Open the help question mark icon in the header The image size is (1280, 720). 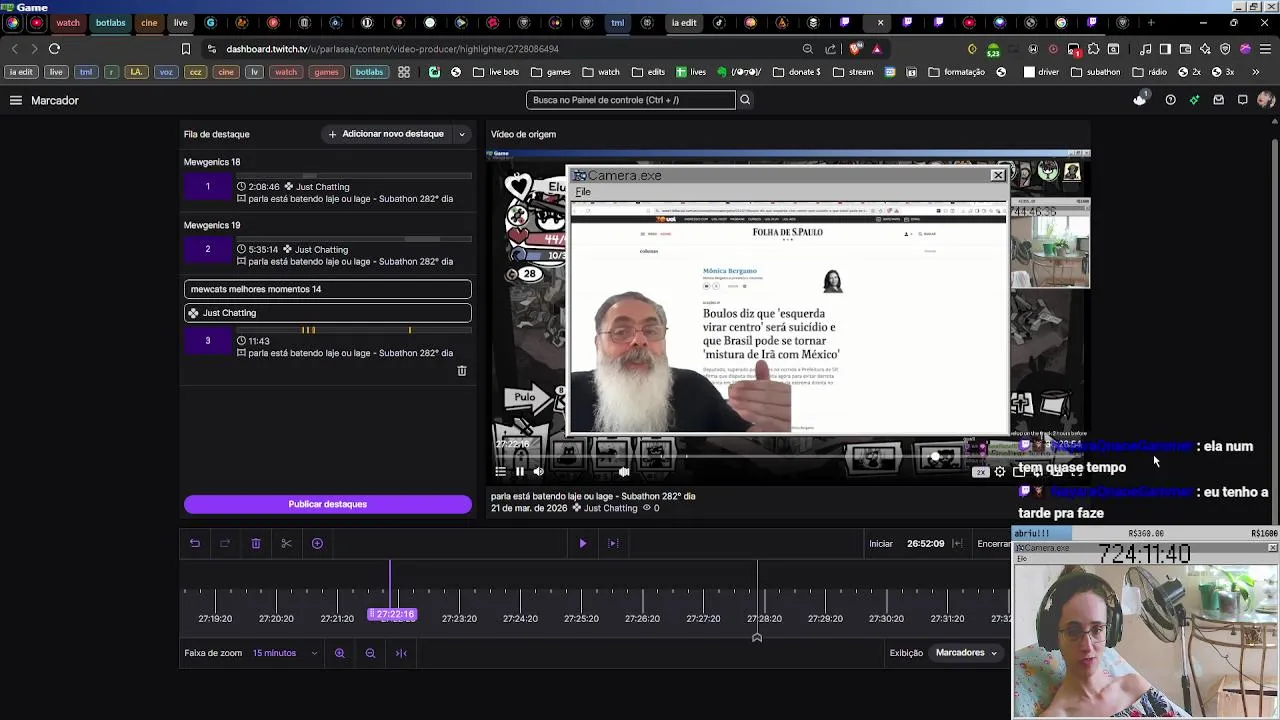click(x=1170, y=100)
